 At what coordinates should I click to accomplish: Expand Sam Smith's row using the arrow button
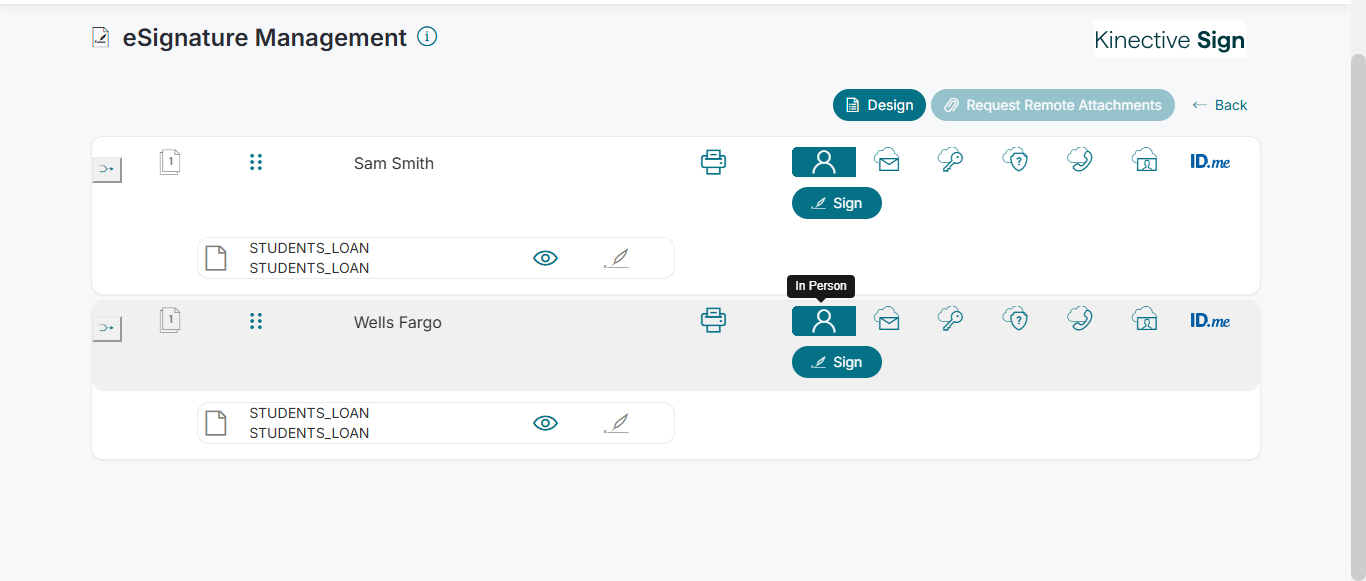click(x=107, y=170)
